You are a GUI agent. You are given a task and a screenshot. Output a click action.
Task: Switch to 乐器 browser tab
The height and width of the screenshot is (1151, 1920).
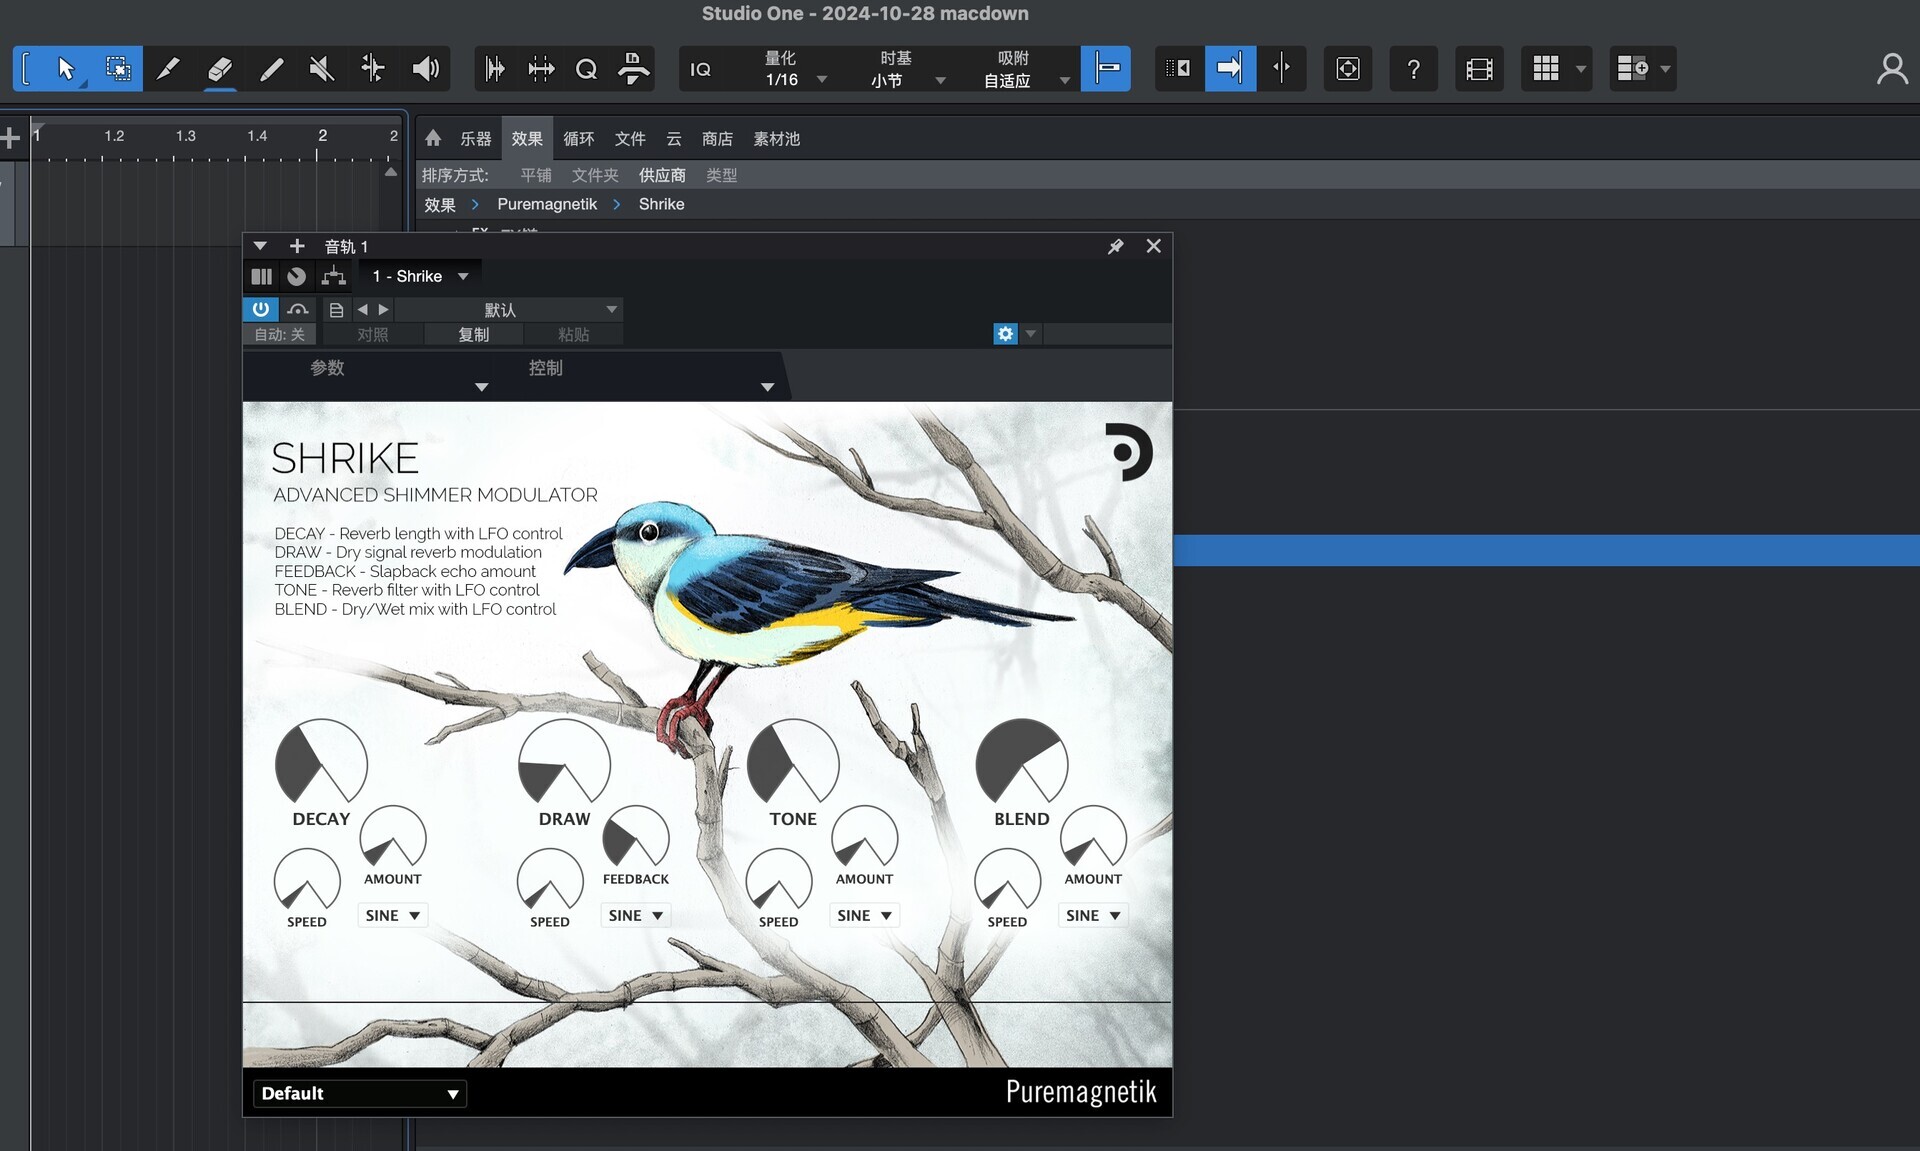(475, 139)
